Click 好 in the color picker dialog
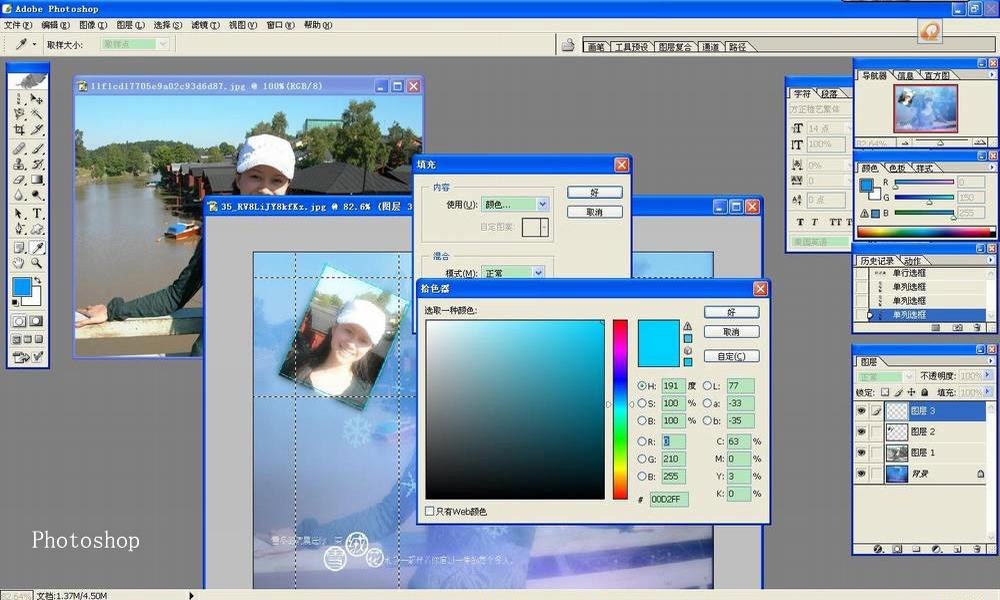Viewport: 1000px width, 600px height. tap(731, 312)
